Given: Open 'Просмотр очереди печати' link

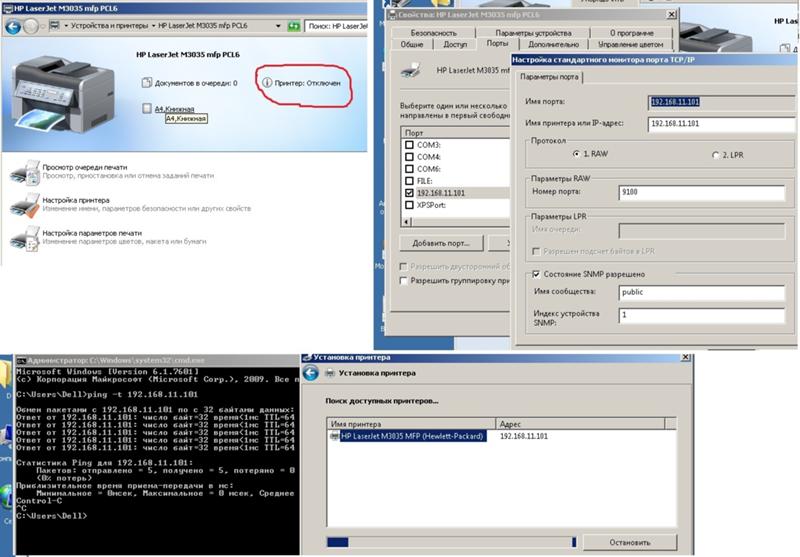Looking at the screenshot, I should (x=85, y=167).
